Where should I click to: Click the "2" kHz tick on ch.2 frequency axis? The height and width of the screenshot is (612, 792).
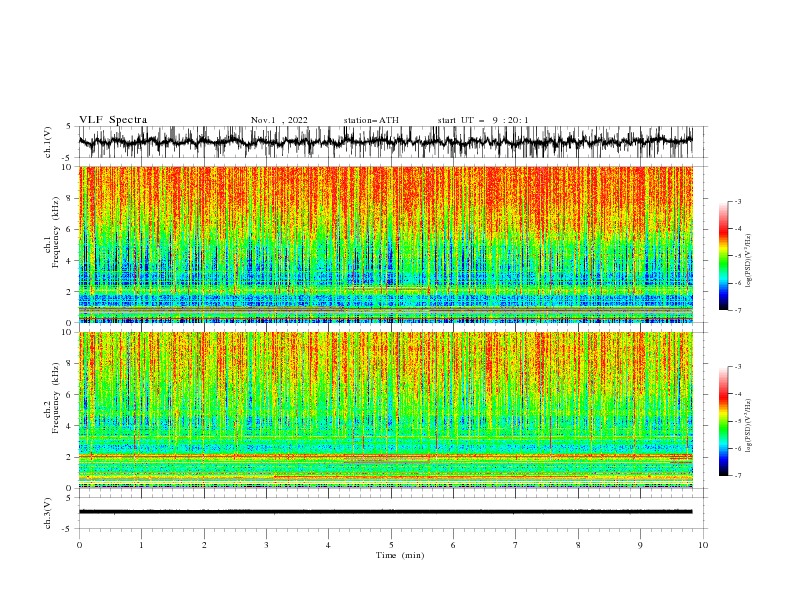pos(70,457)
